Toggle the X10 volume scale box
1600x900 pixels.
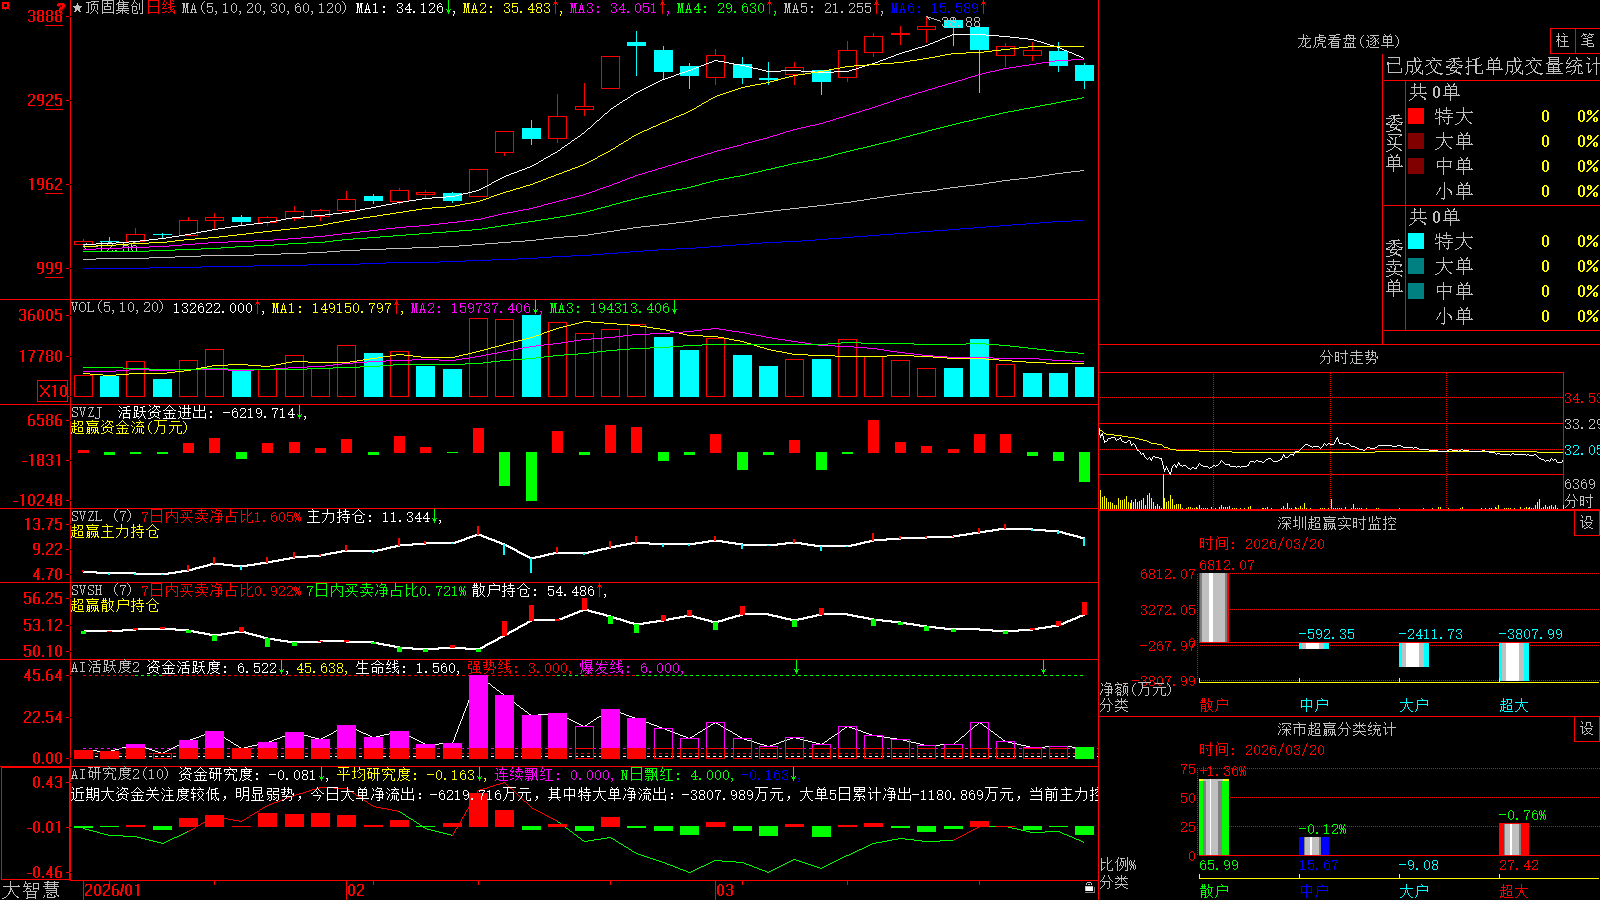click(x=53, y=391)
